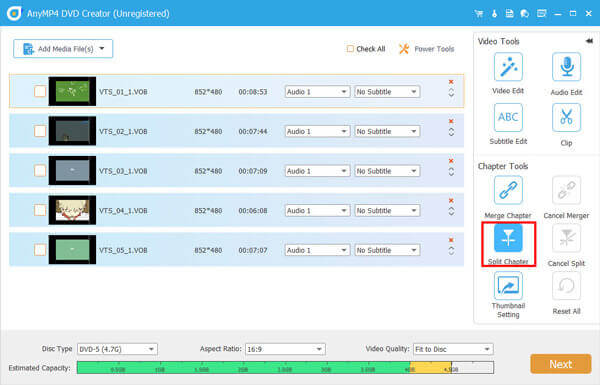This screenshot has height=385, width=600.
Task: Enable the Check All checkbox
Action: 350,49
